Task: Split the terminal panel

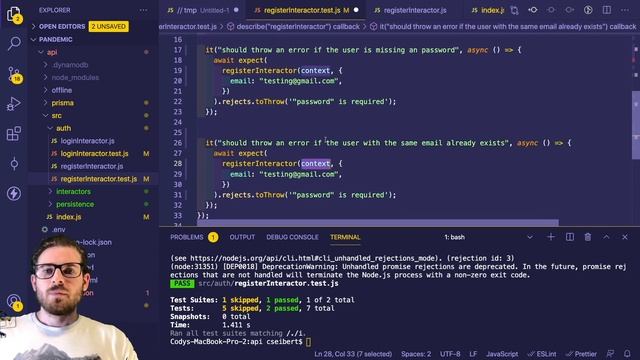Action: coord(569,237)
